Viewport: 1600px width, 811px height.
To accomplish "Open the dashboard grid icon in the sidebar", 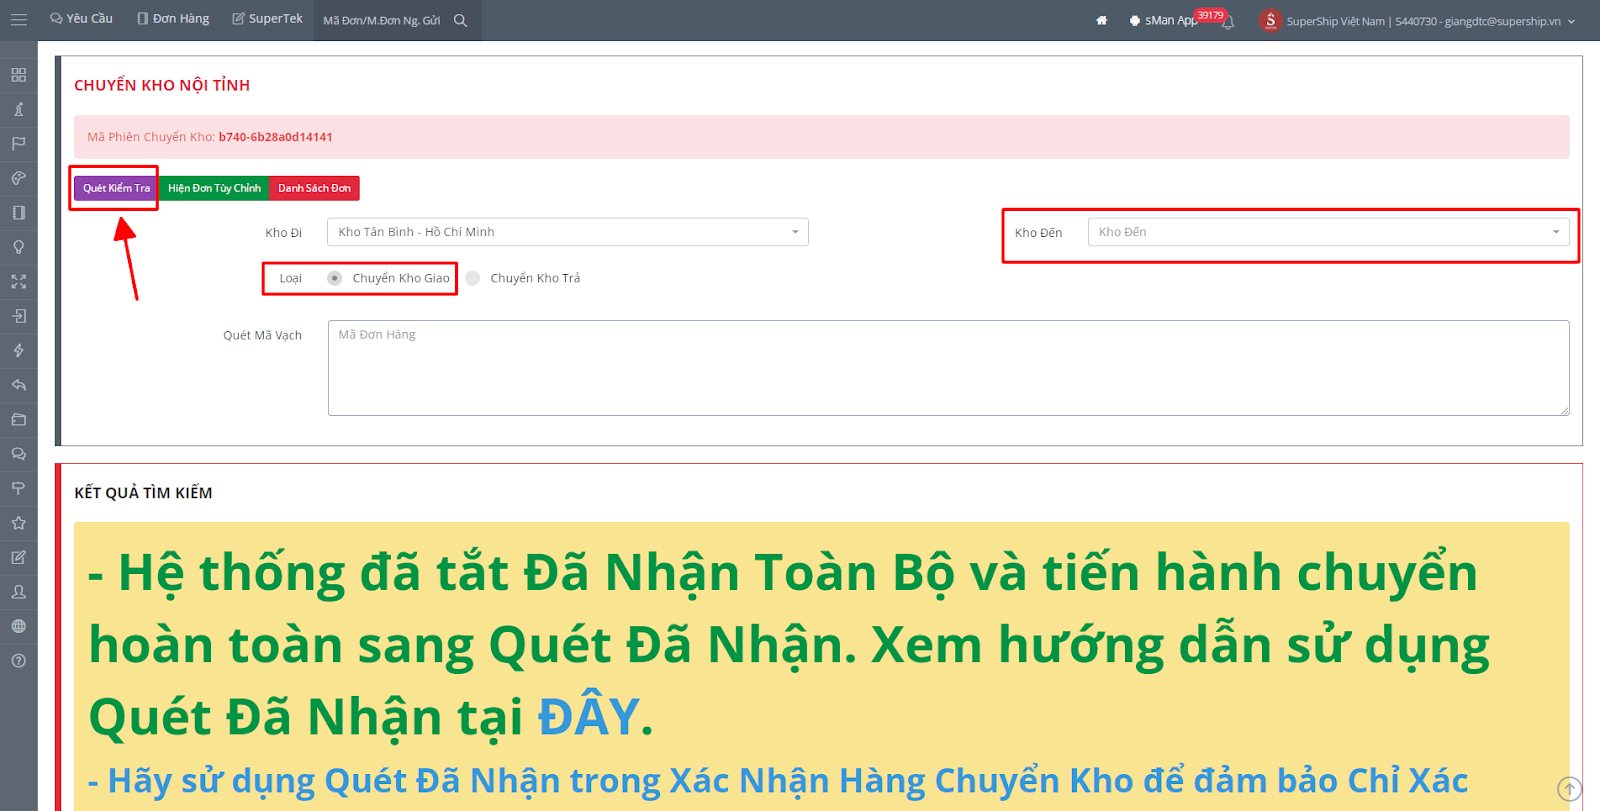I will [x=18, y=75].
